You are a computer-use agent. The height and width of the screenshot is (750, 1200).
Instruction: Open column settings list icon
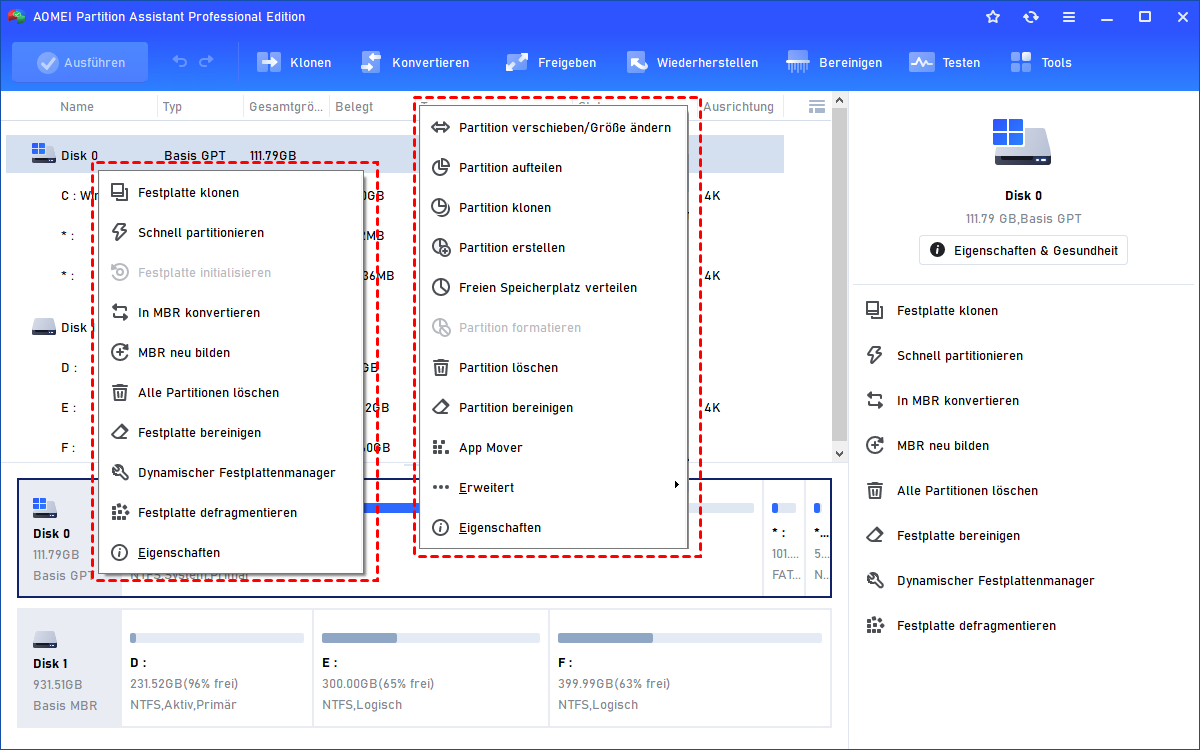point(817,106)
